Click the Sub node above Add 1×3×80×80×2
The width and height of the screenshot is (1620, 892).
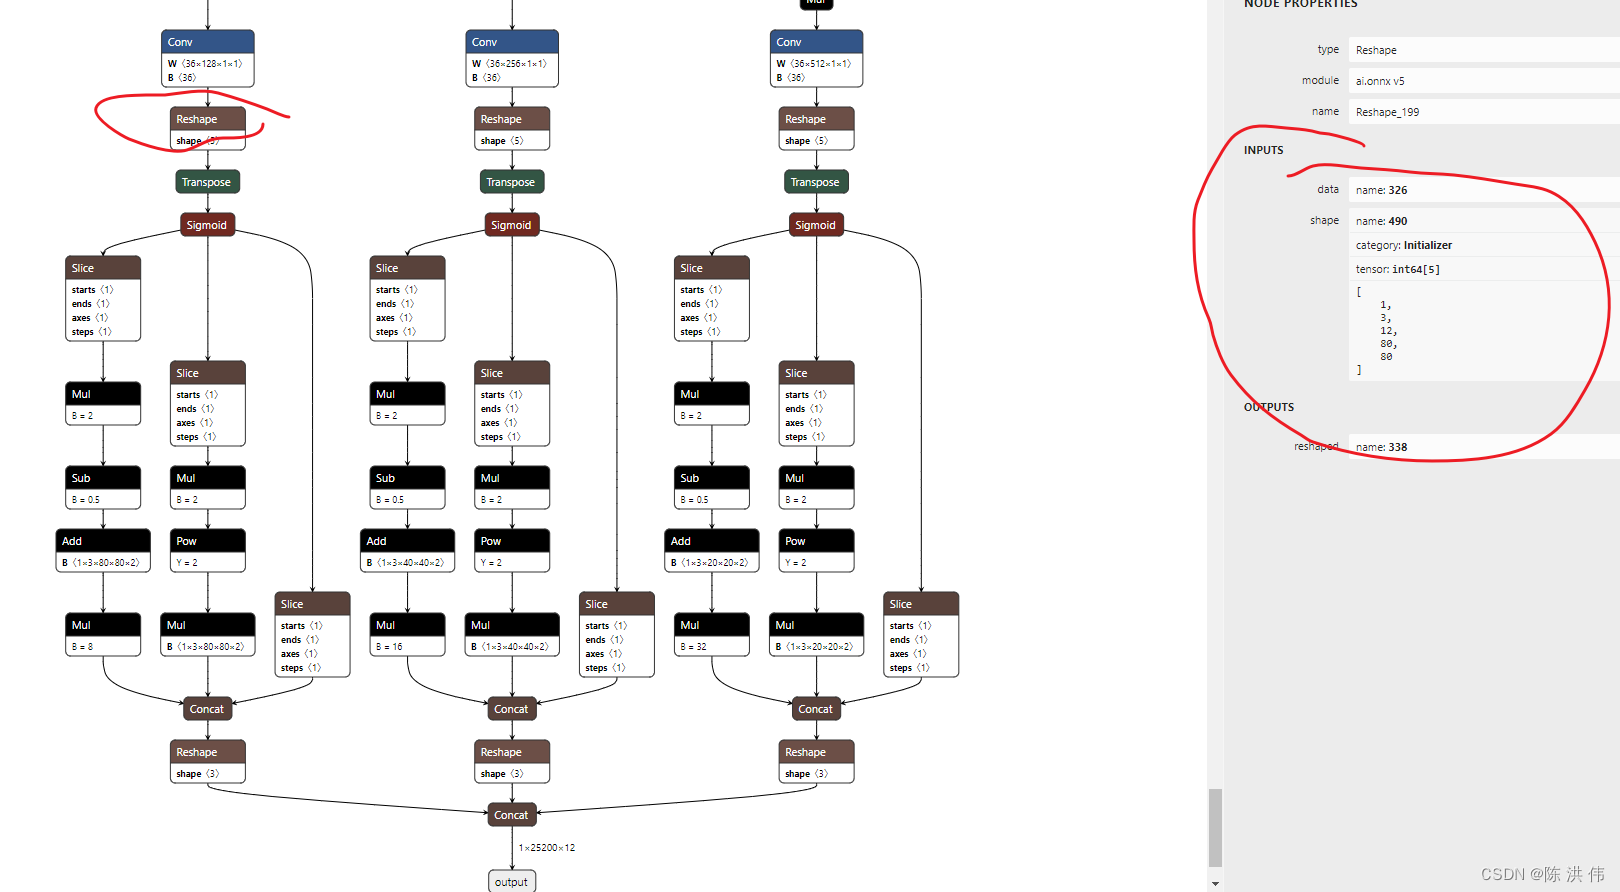pos(103,488)
